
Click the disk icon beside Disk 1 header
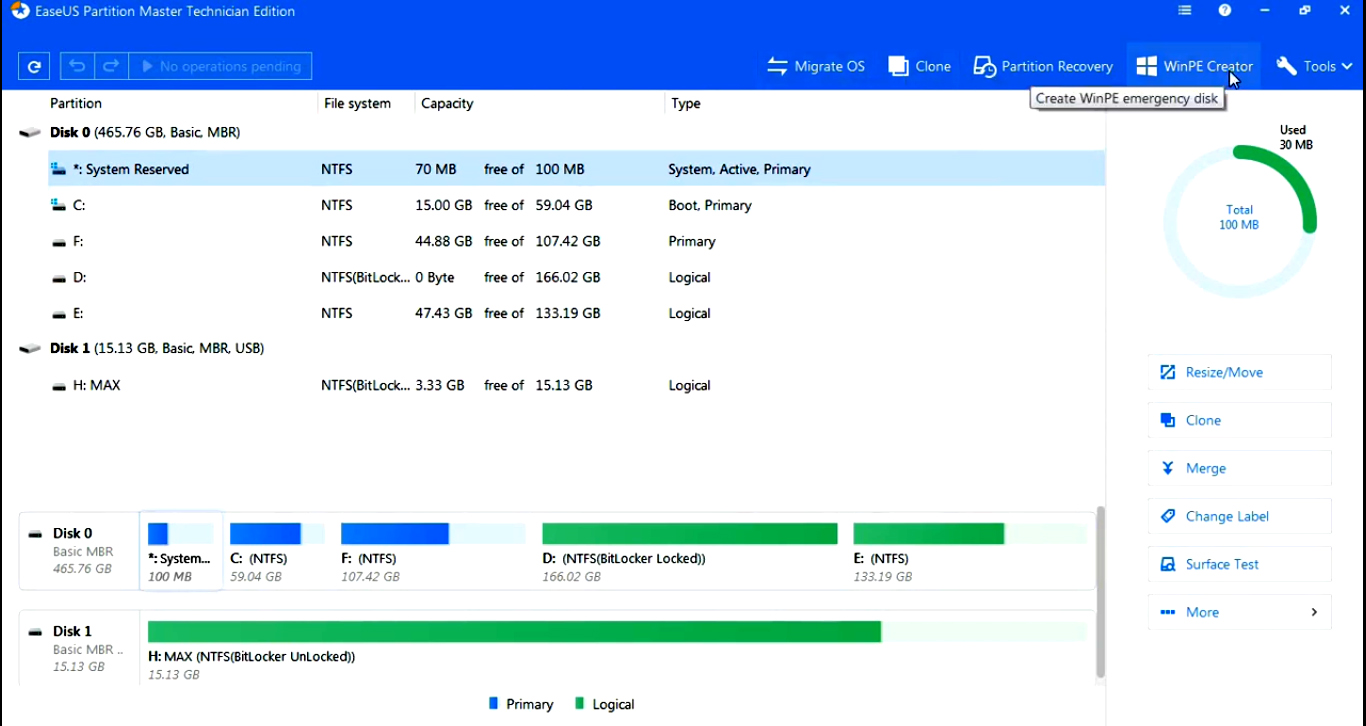[30, 348]
